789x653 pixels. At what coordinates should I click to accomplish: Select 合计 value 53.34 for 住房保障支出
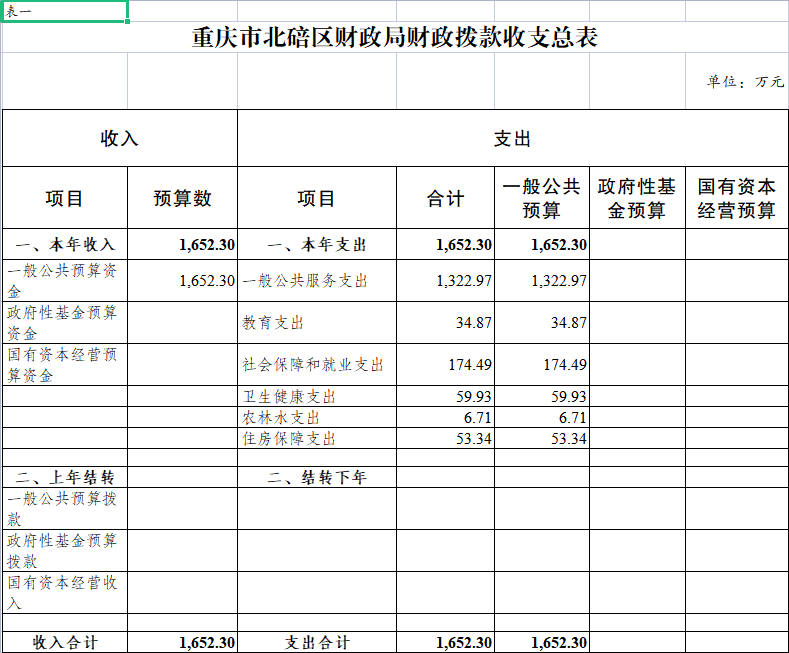click(446, 438)
